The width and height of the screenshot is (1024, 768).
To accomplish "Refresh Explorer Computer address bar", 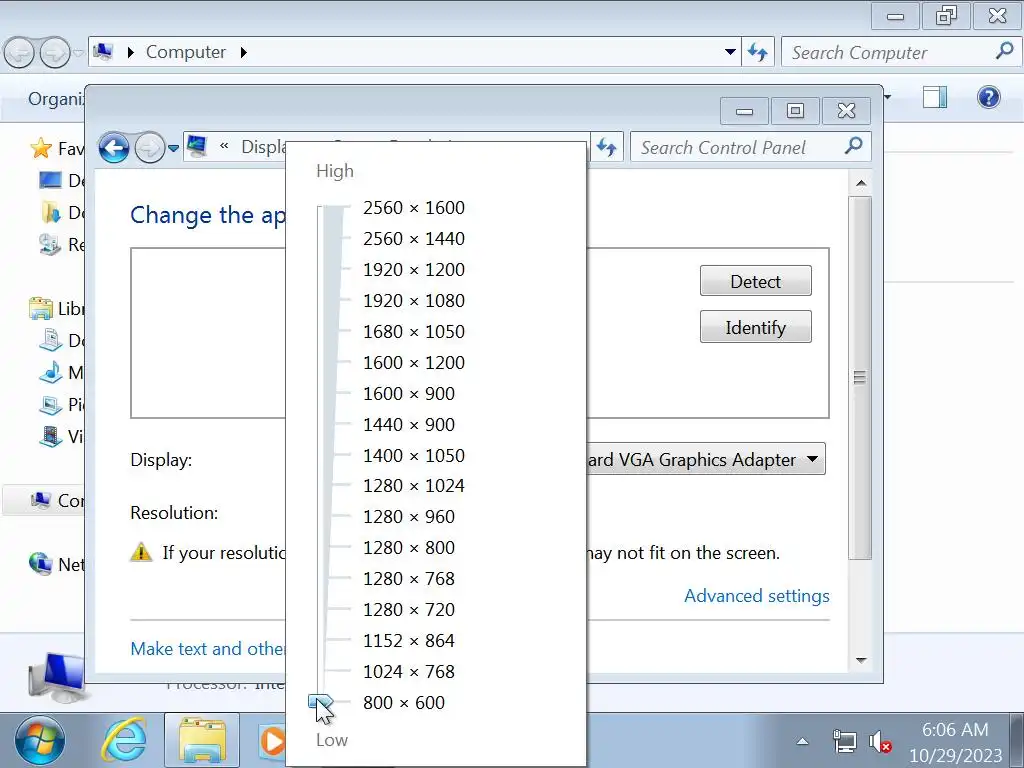I will [758, 52].
